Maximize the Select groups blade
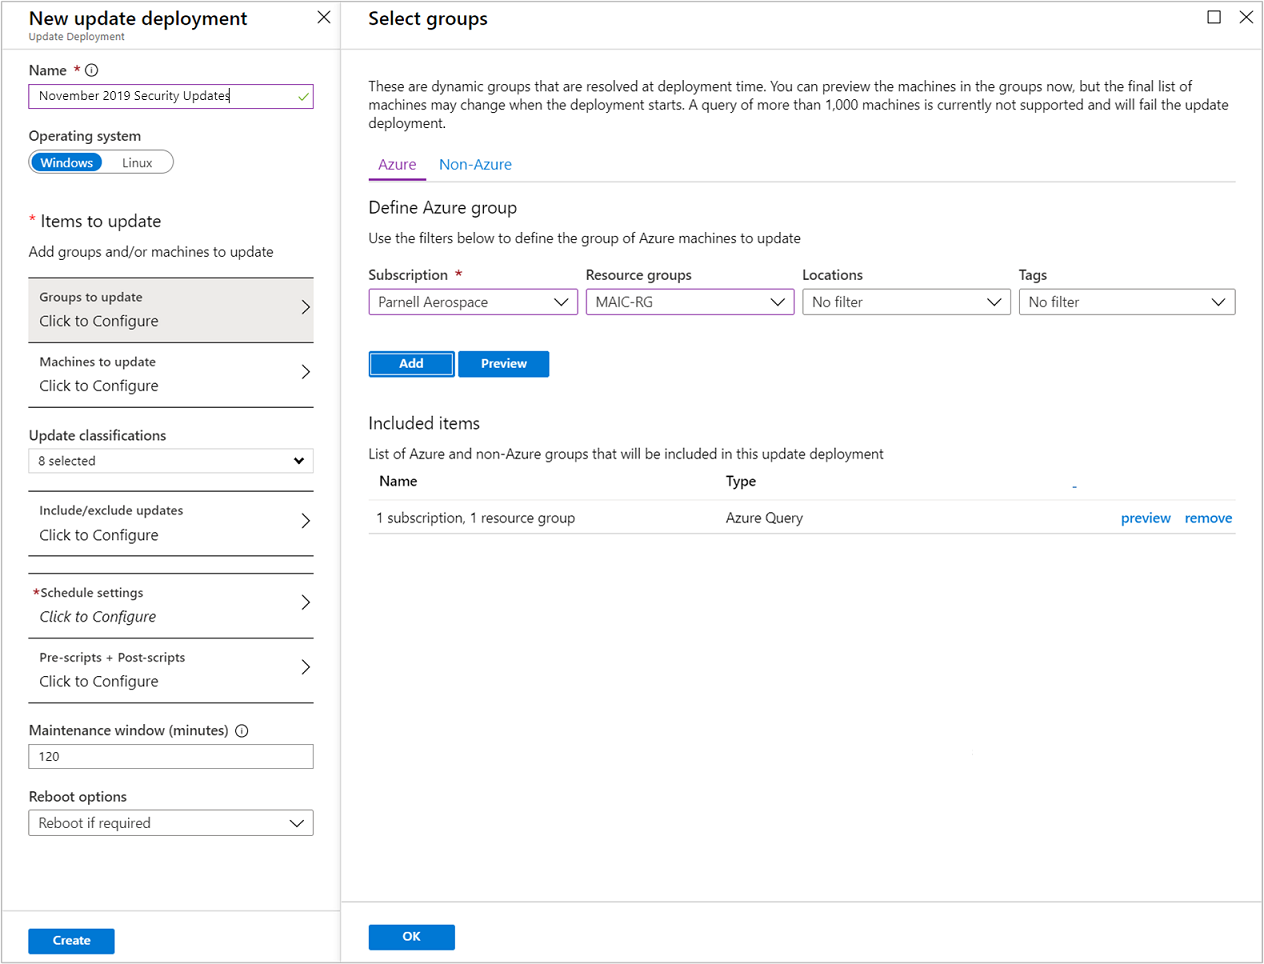Image resolution: width=1264 pixels, height=964 pixels. (x=1214, y=17)
